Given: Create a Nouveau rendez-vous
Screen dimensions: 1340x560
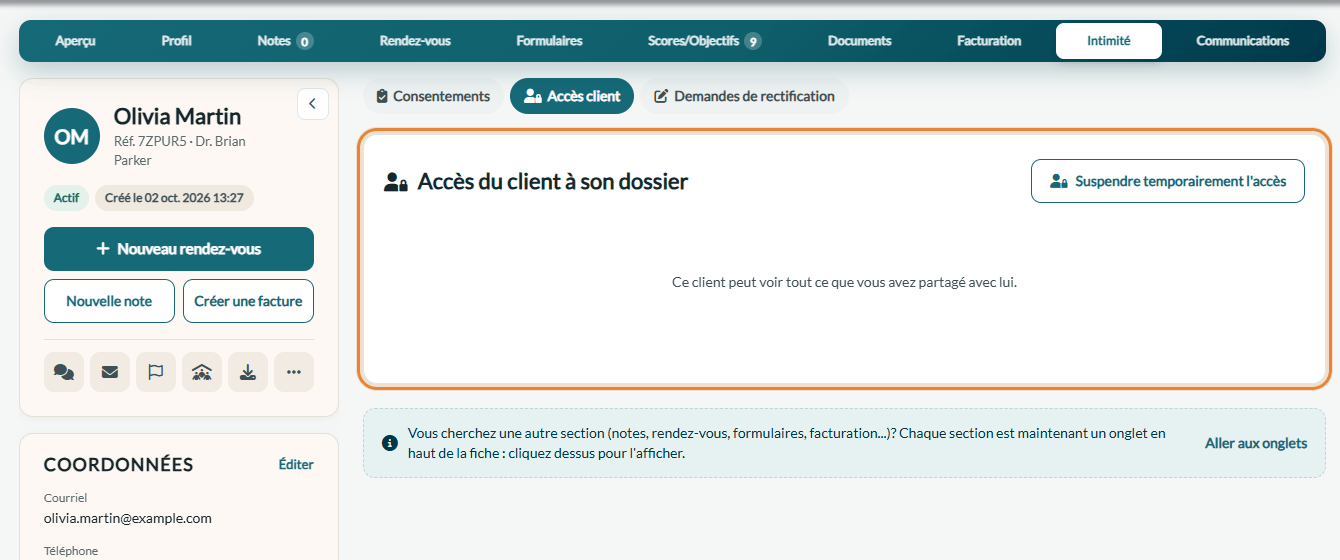Looking at the screenshot, I should tap(179, 249).
